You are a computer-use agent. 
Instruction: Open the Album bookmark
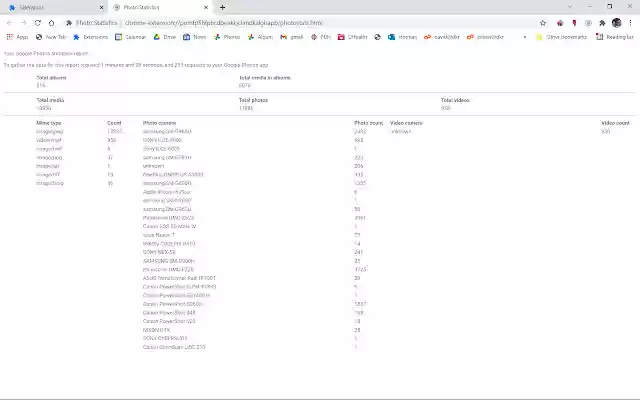[x=260, y=37]
